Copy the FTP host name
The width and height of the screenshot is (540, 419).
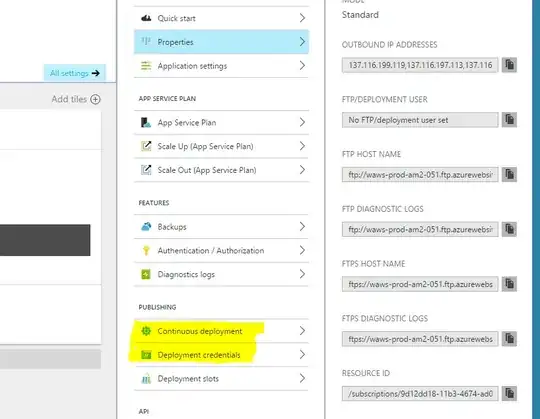click(x=509, y=174)
